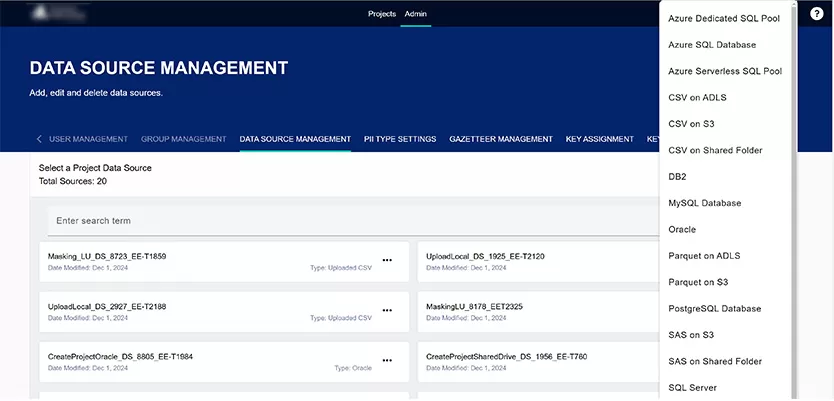Viewport: 834px width, 401px height.
Task: Open the Group Management tab
Action: coord(183,139)
